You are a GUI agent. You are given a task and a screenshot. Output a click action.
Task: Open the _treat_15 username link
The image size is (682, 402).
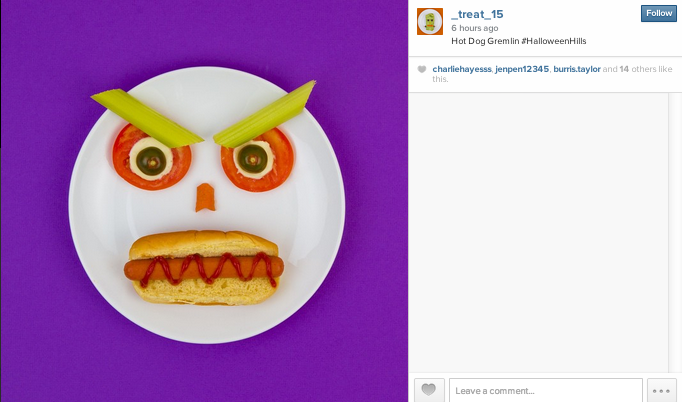coord(477,14)
